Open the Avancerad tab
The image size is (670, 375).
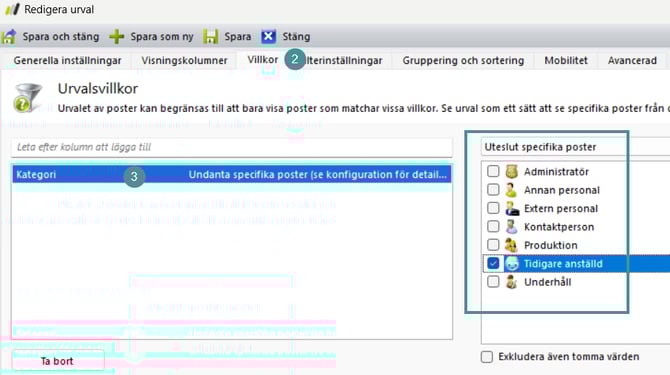[x=632, y=60]
